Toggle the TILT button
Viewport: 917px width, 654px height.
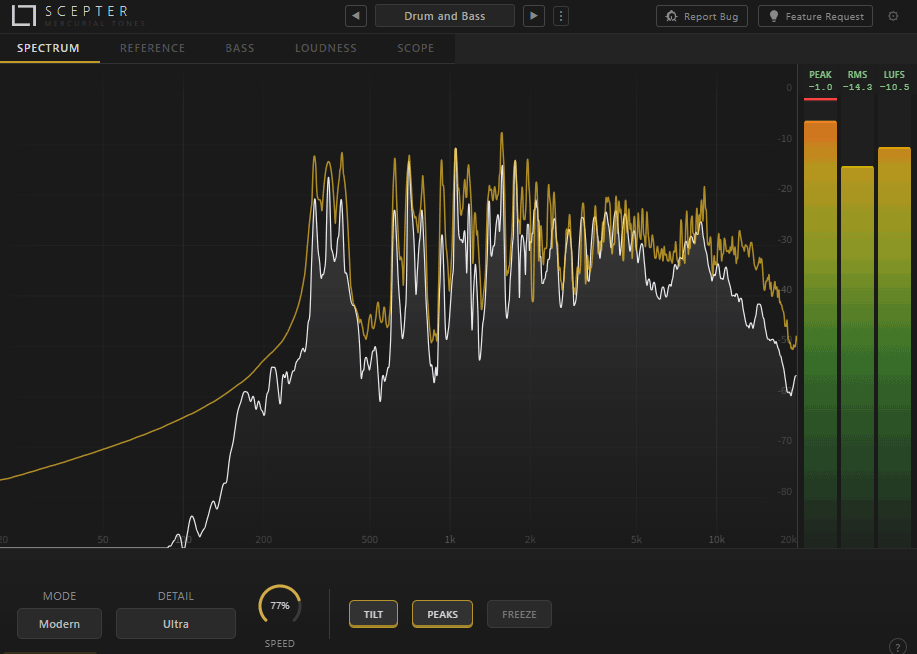click(373, 614)
